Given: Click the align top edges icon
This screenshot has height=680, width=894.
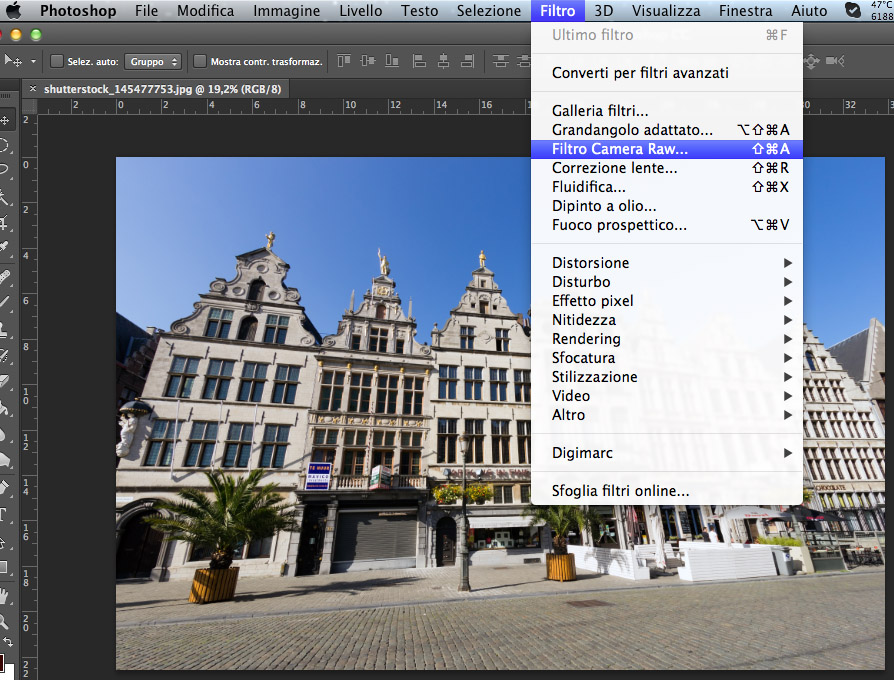Looking at the screenshot, I should click(x=344, y=61).
